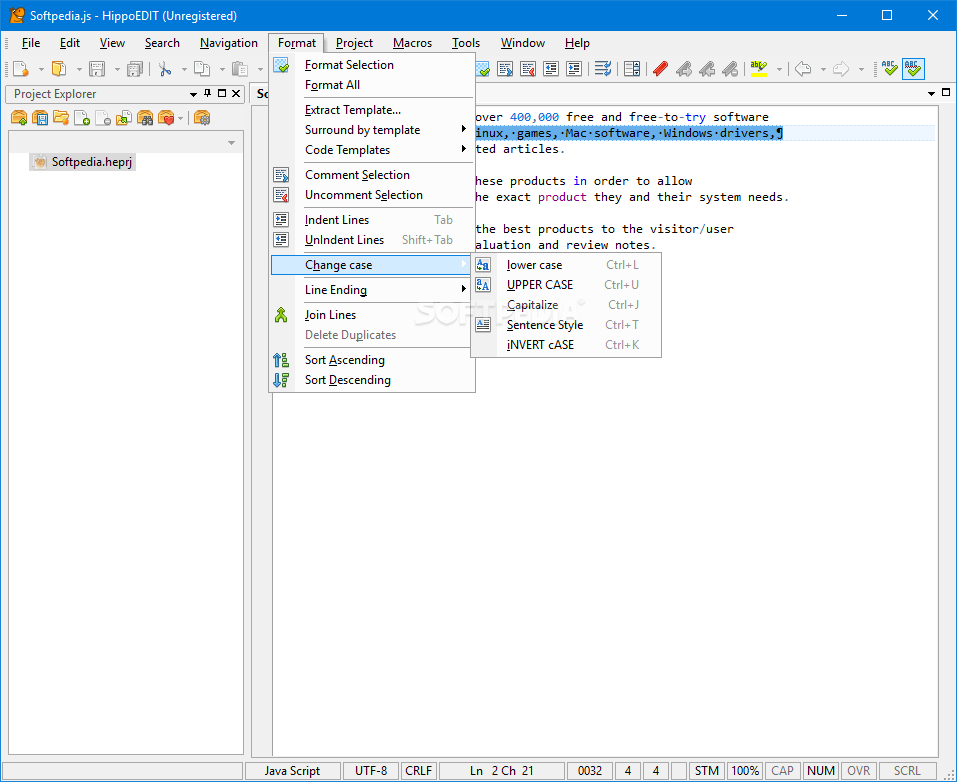
Task: Toggle the active online spell check icon
Action: [913, 68]
